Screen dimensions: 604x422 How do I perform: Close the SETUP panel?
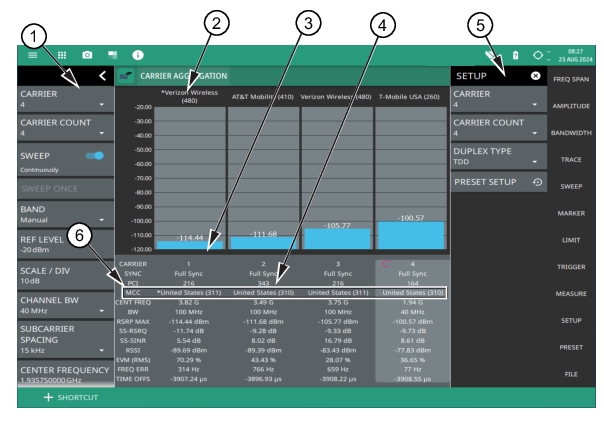click(x=535, y=76)
